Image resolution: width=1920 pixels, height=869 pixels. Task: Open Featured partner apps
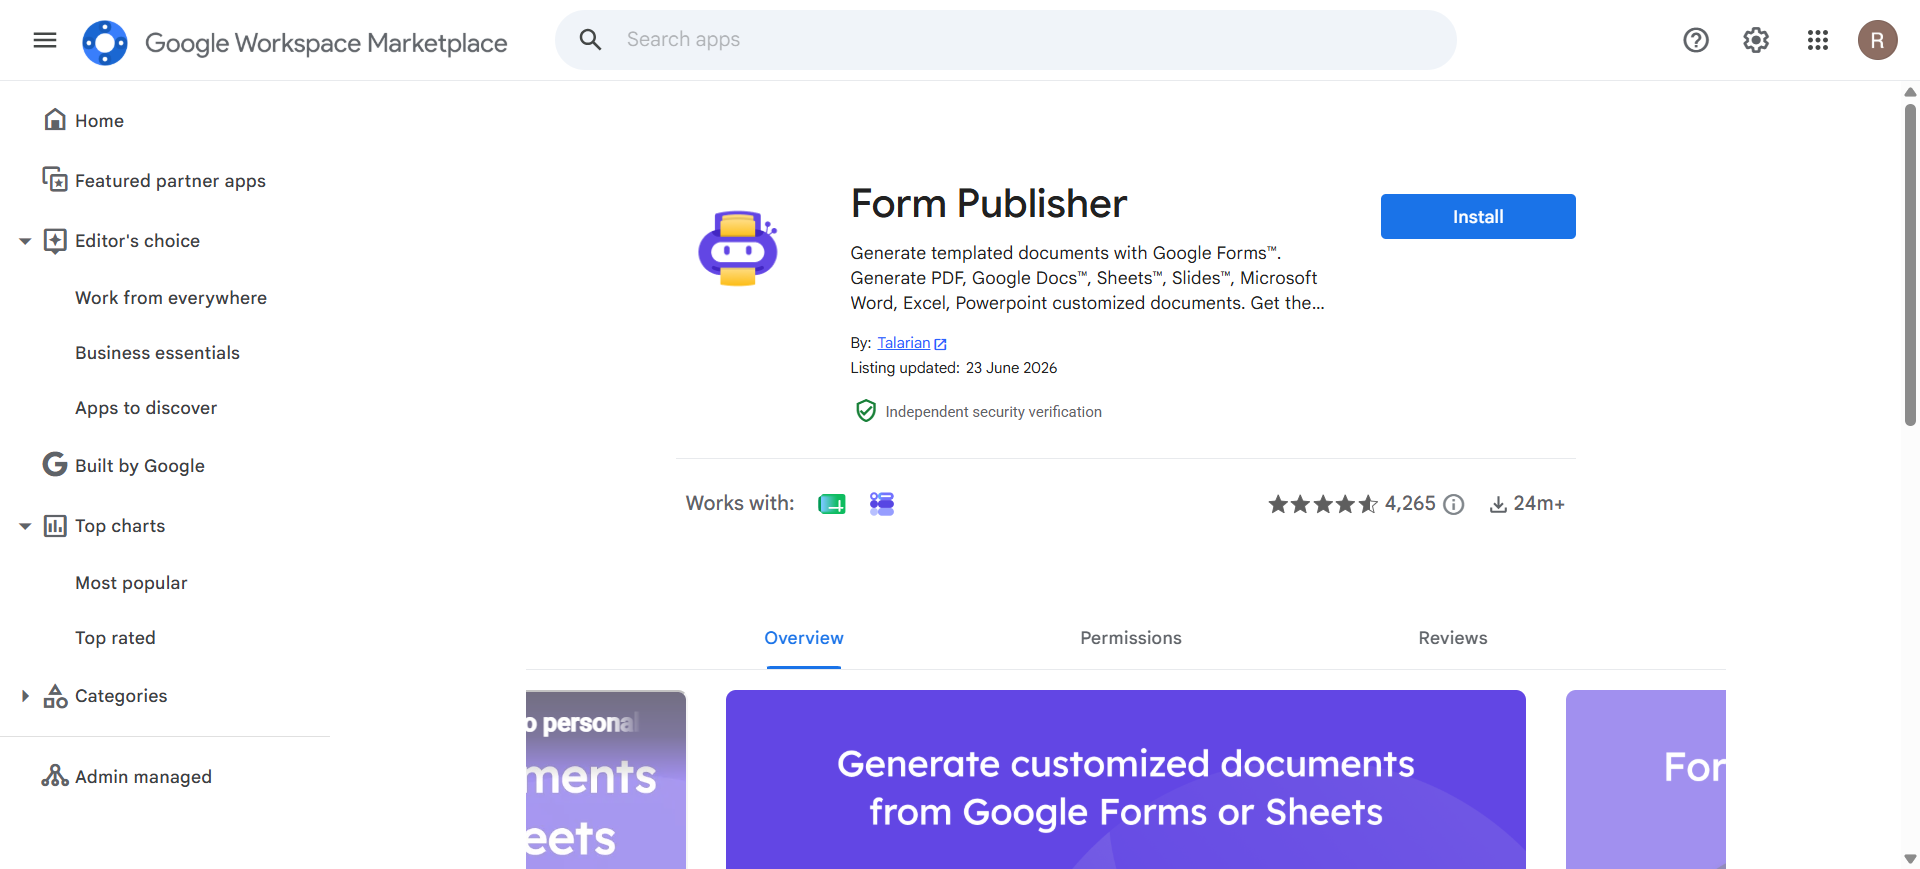click(170, 181)
